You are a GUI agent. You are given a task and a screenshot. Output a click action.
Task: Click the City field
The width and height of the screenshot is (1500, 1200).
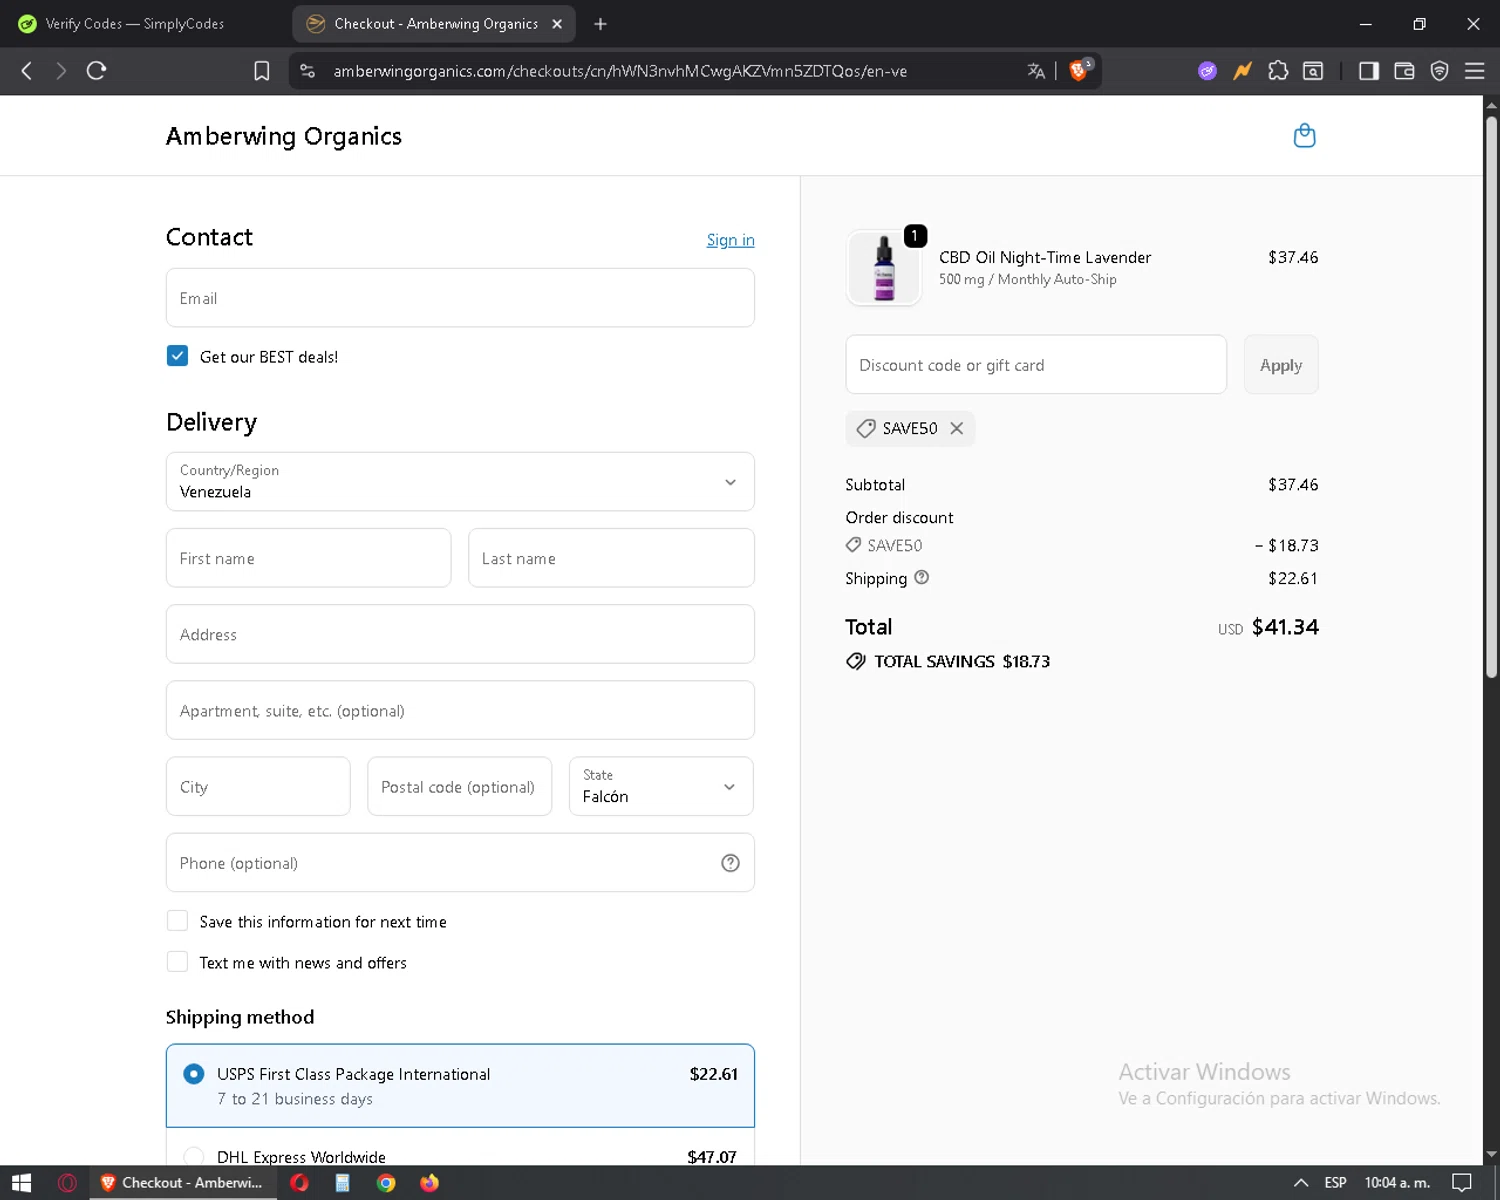click(x=258, y=786)
